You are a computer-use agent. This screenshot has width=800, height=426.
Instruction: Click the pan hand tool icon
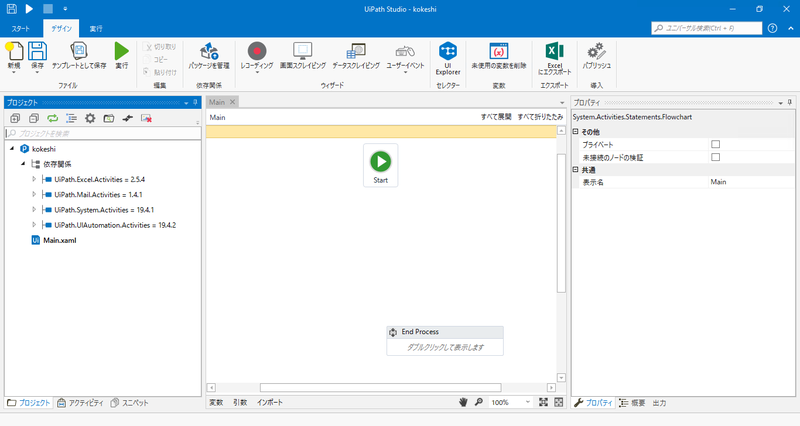pos(463,403)
